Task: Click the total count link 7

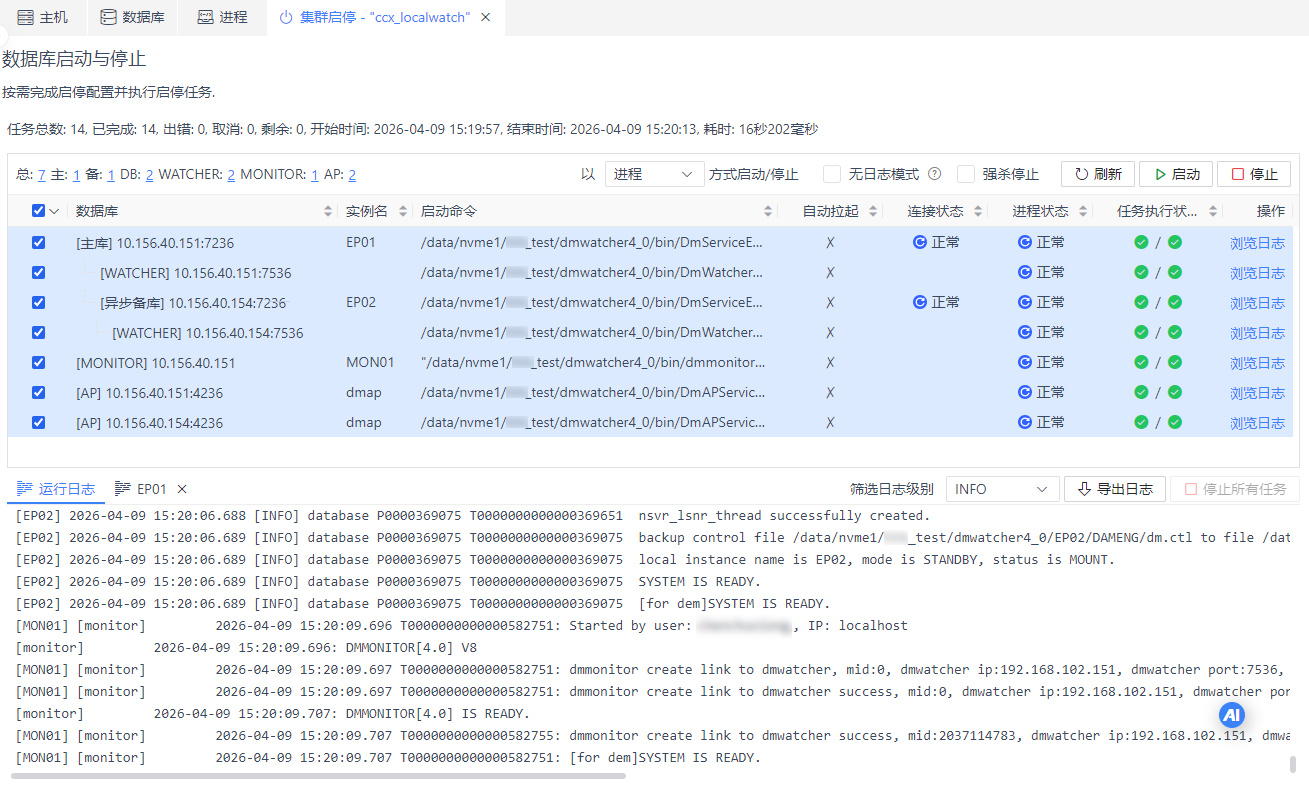Action: (42, 174)
